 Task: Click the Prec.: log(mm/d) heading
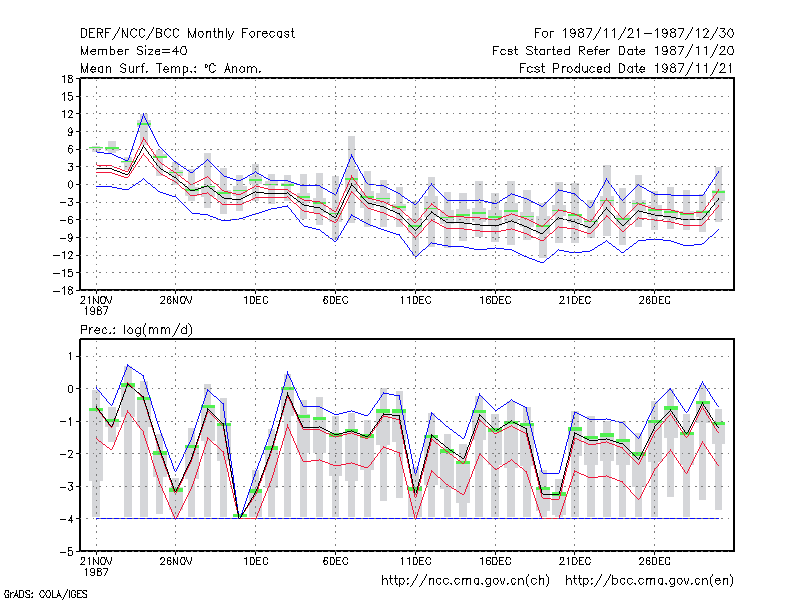click(x=136, y=330)
